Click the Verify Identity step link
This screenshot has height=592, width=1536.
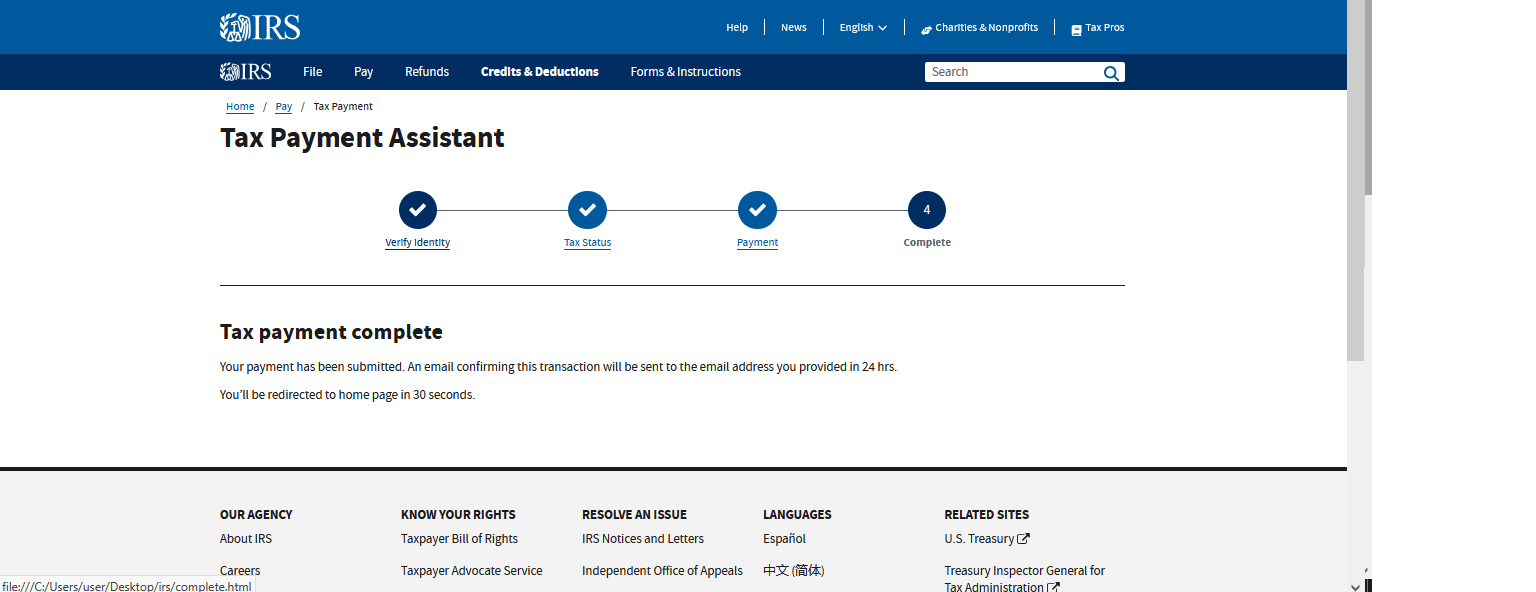point(418,243)
